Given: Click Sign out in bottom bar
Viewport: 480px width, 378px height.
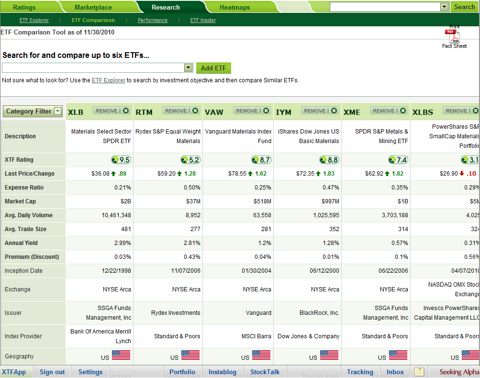Looking at the screenshot, I should click(52, 372).
